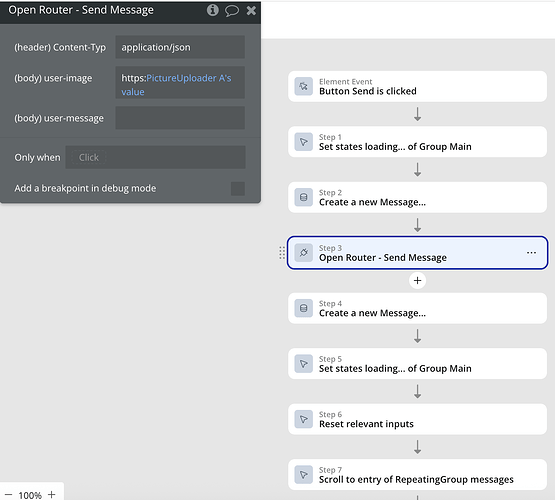Open Step 7 Scroll to entry step

point(417,475)
